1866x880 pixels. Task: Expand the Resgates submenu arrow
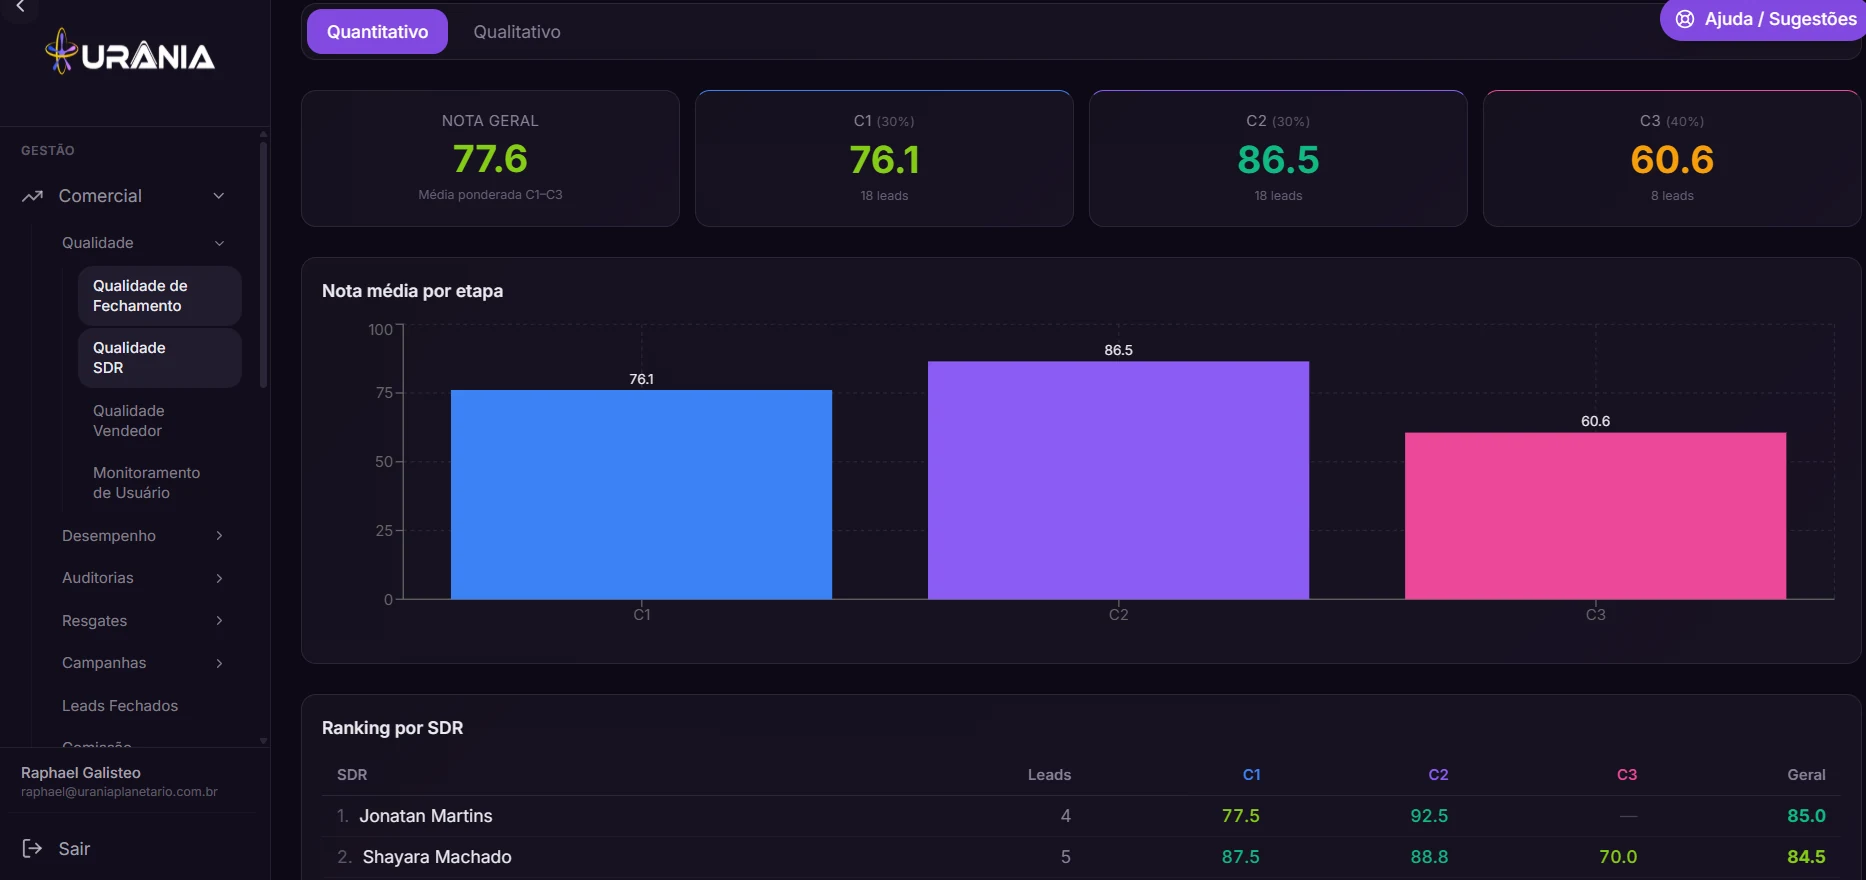219,621
